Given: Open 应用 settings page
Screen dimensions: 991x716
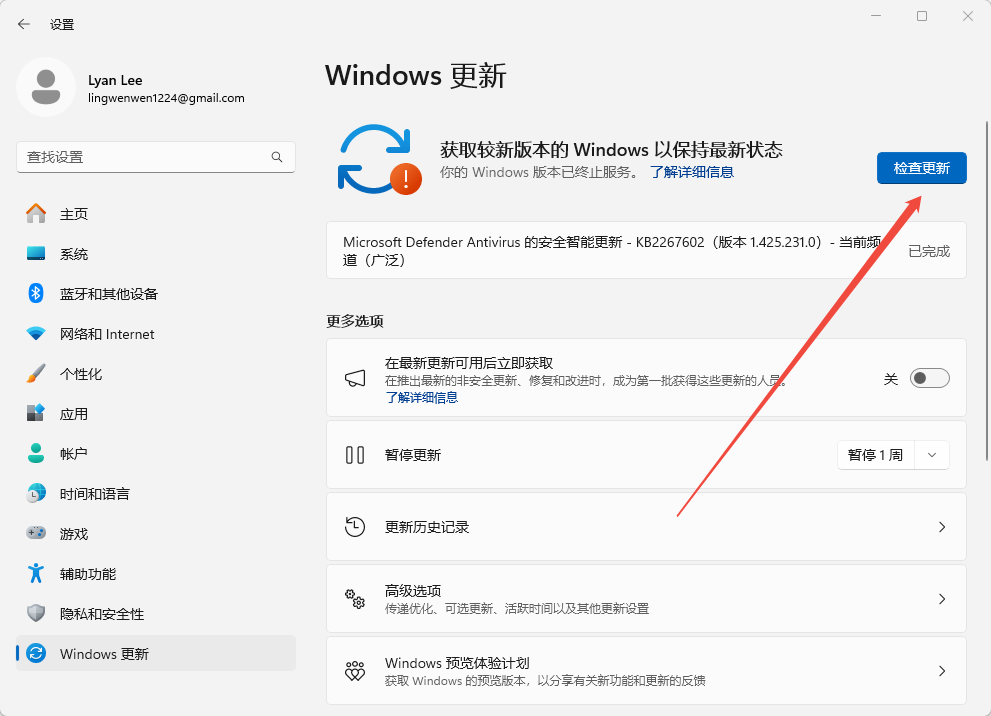Looking at the screenshot, I should (x=156, y=413).
